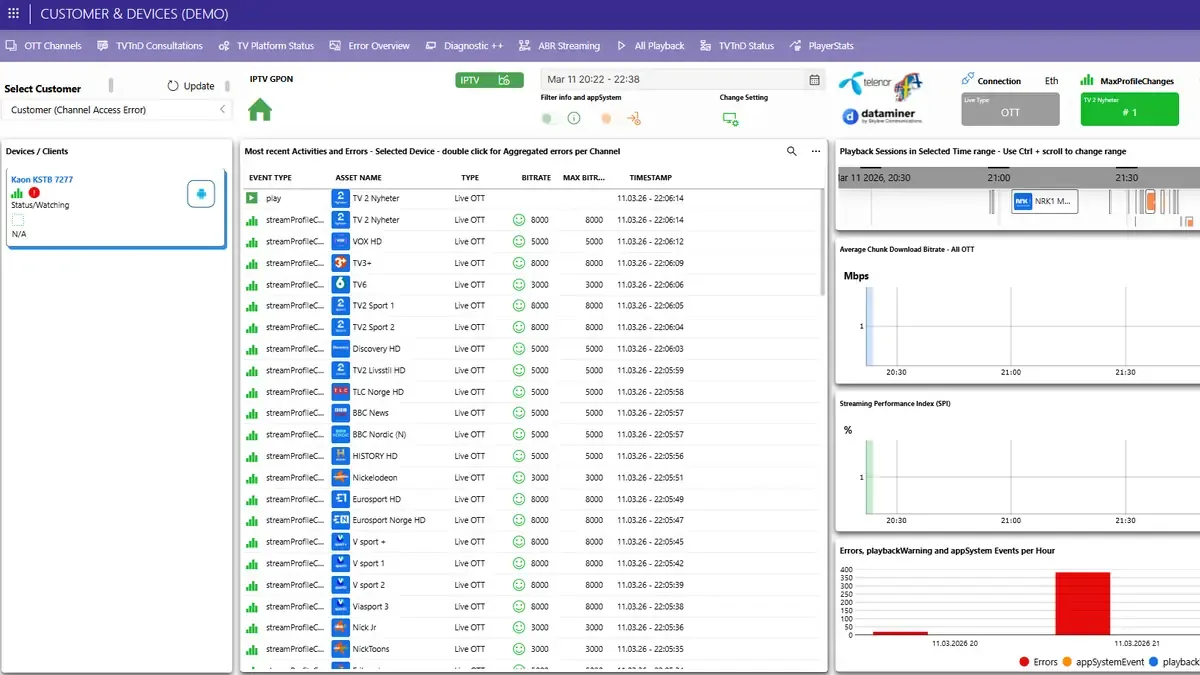
Task: Click the V sport + channel logo
Action: 340,542
